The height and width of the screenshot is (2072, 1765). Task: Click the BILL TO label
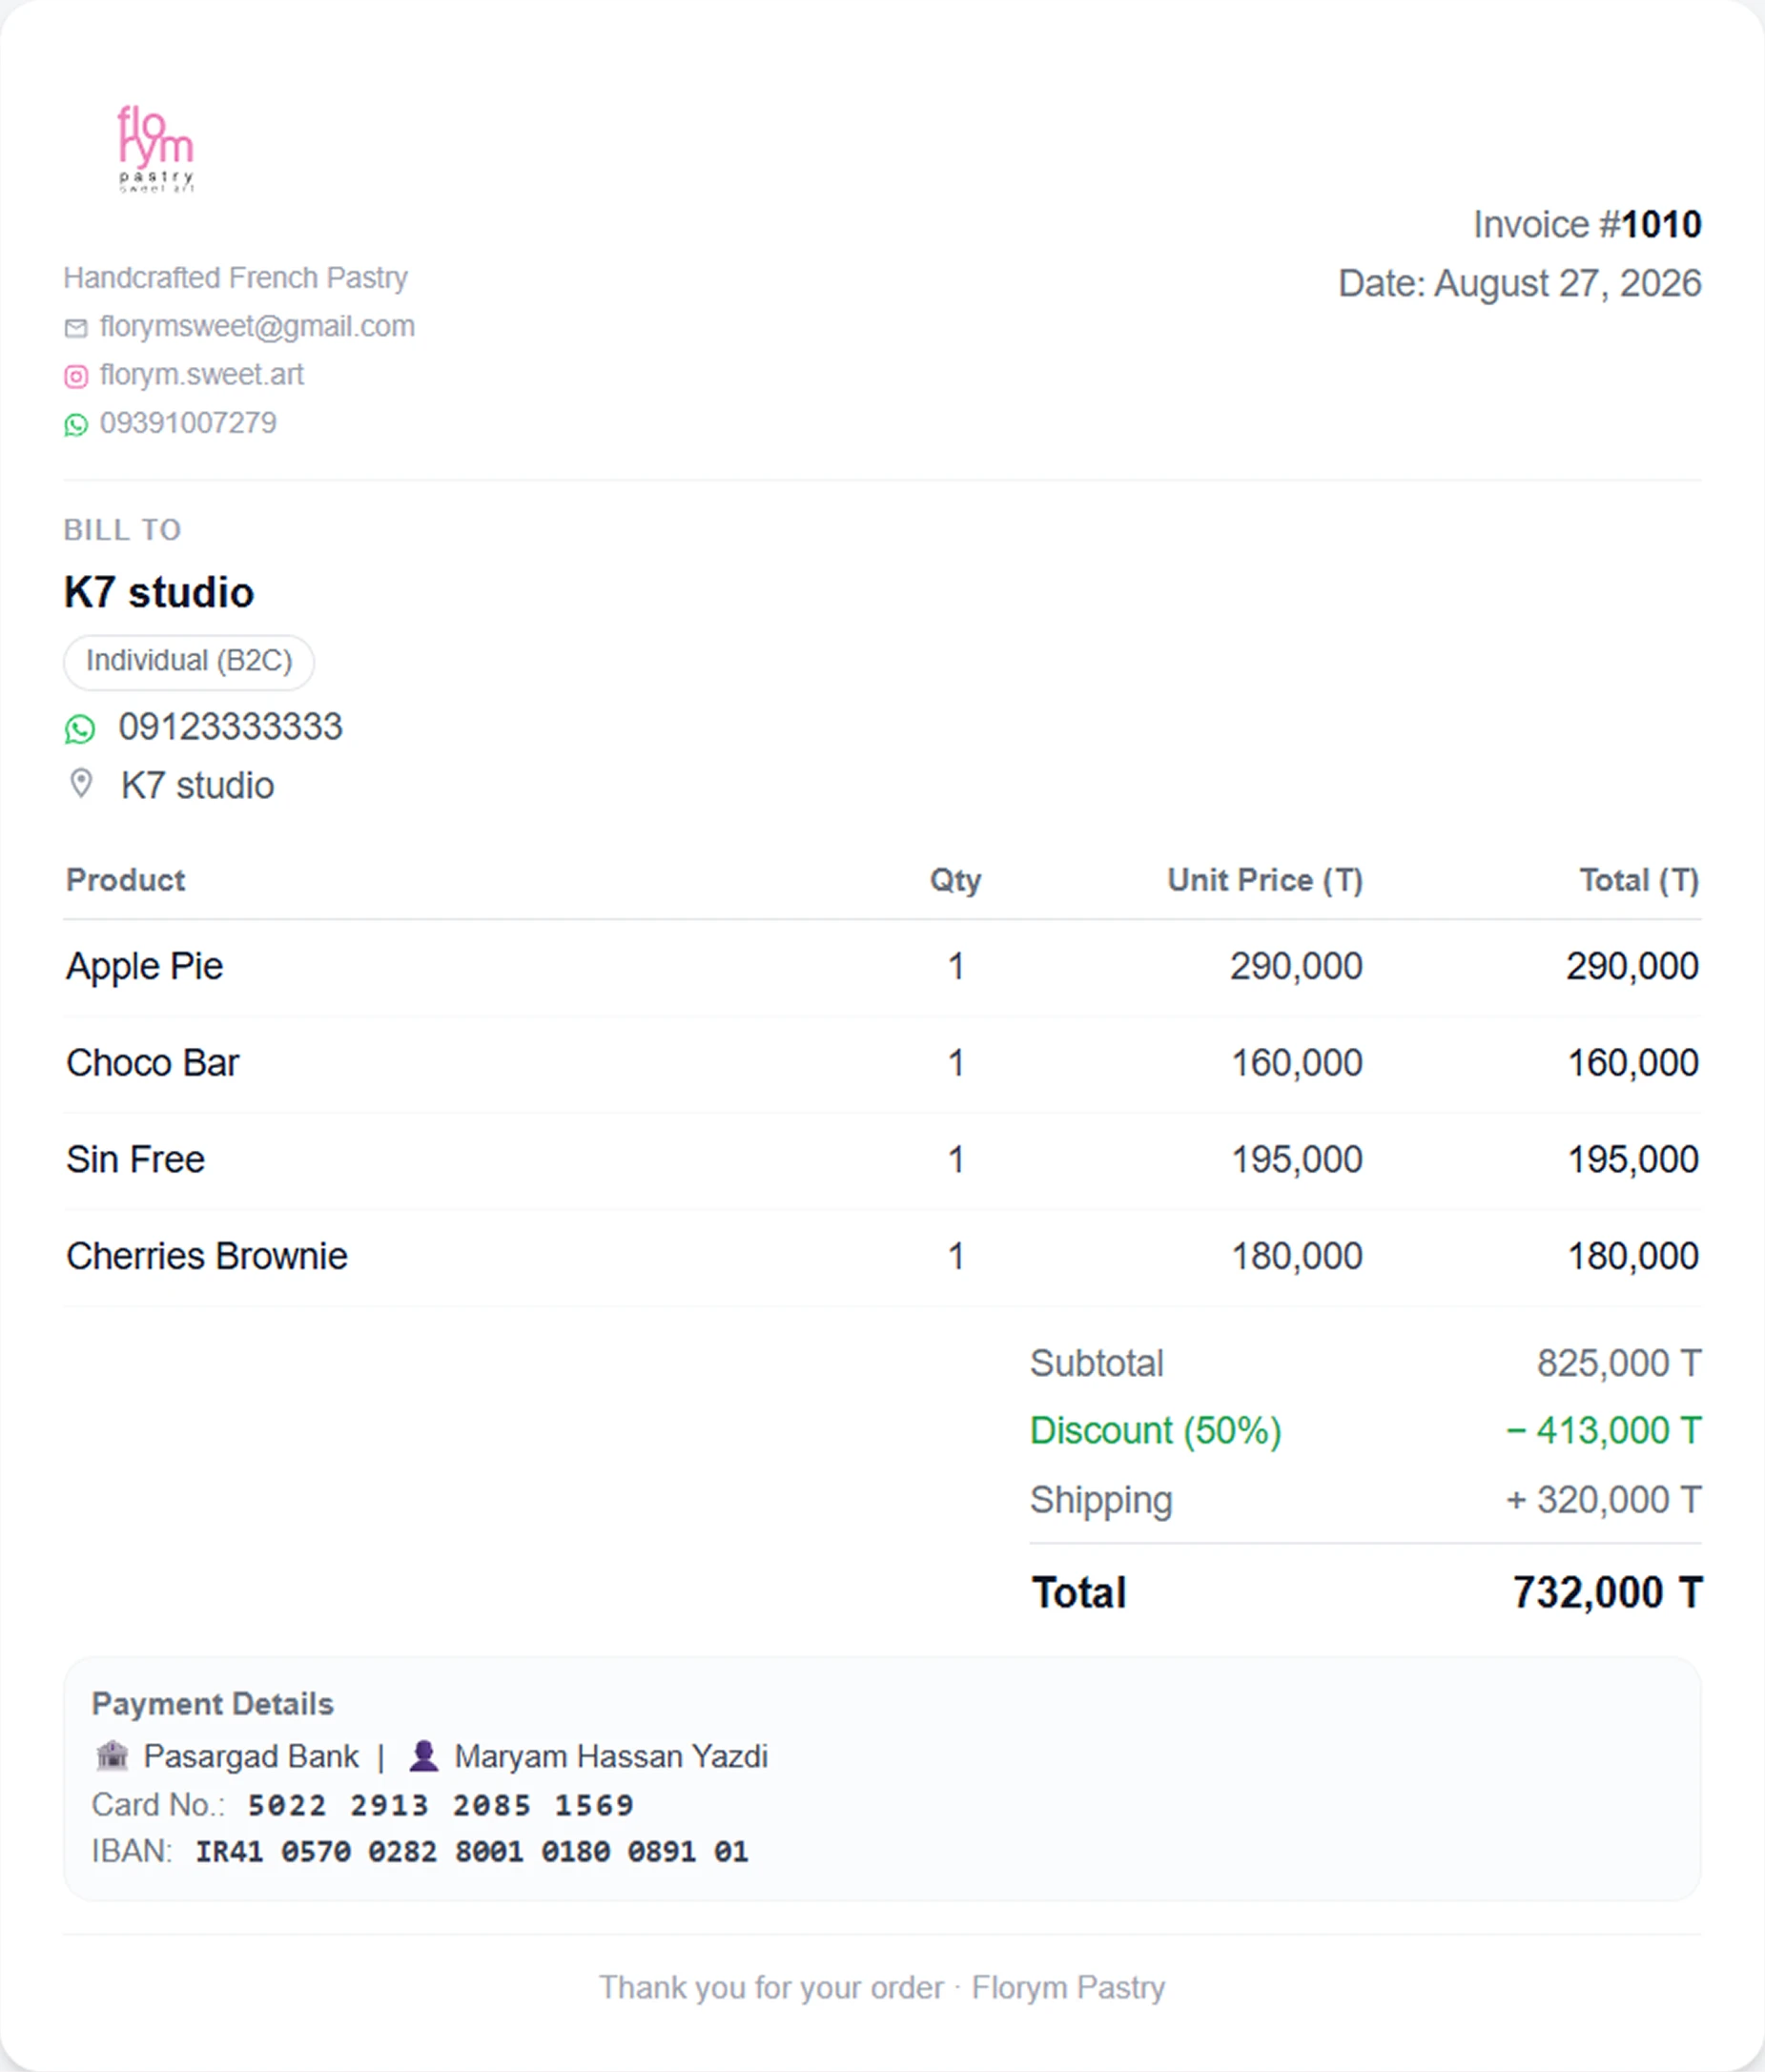(123, 530)
